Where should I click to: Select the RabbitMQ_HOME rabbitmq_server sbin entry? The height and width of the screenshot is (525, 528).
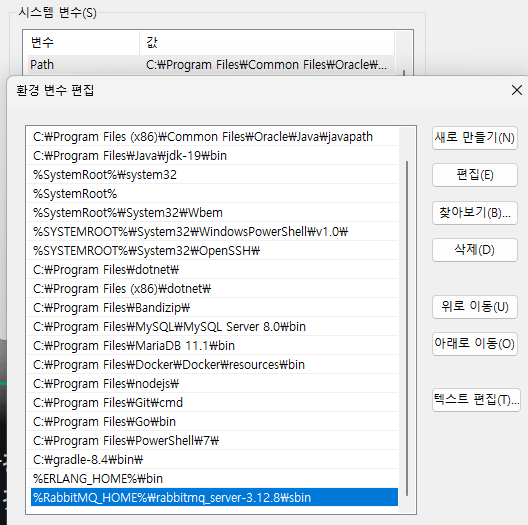(x=214, y=497)
